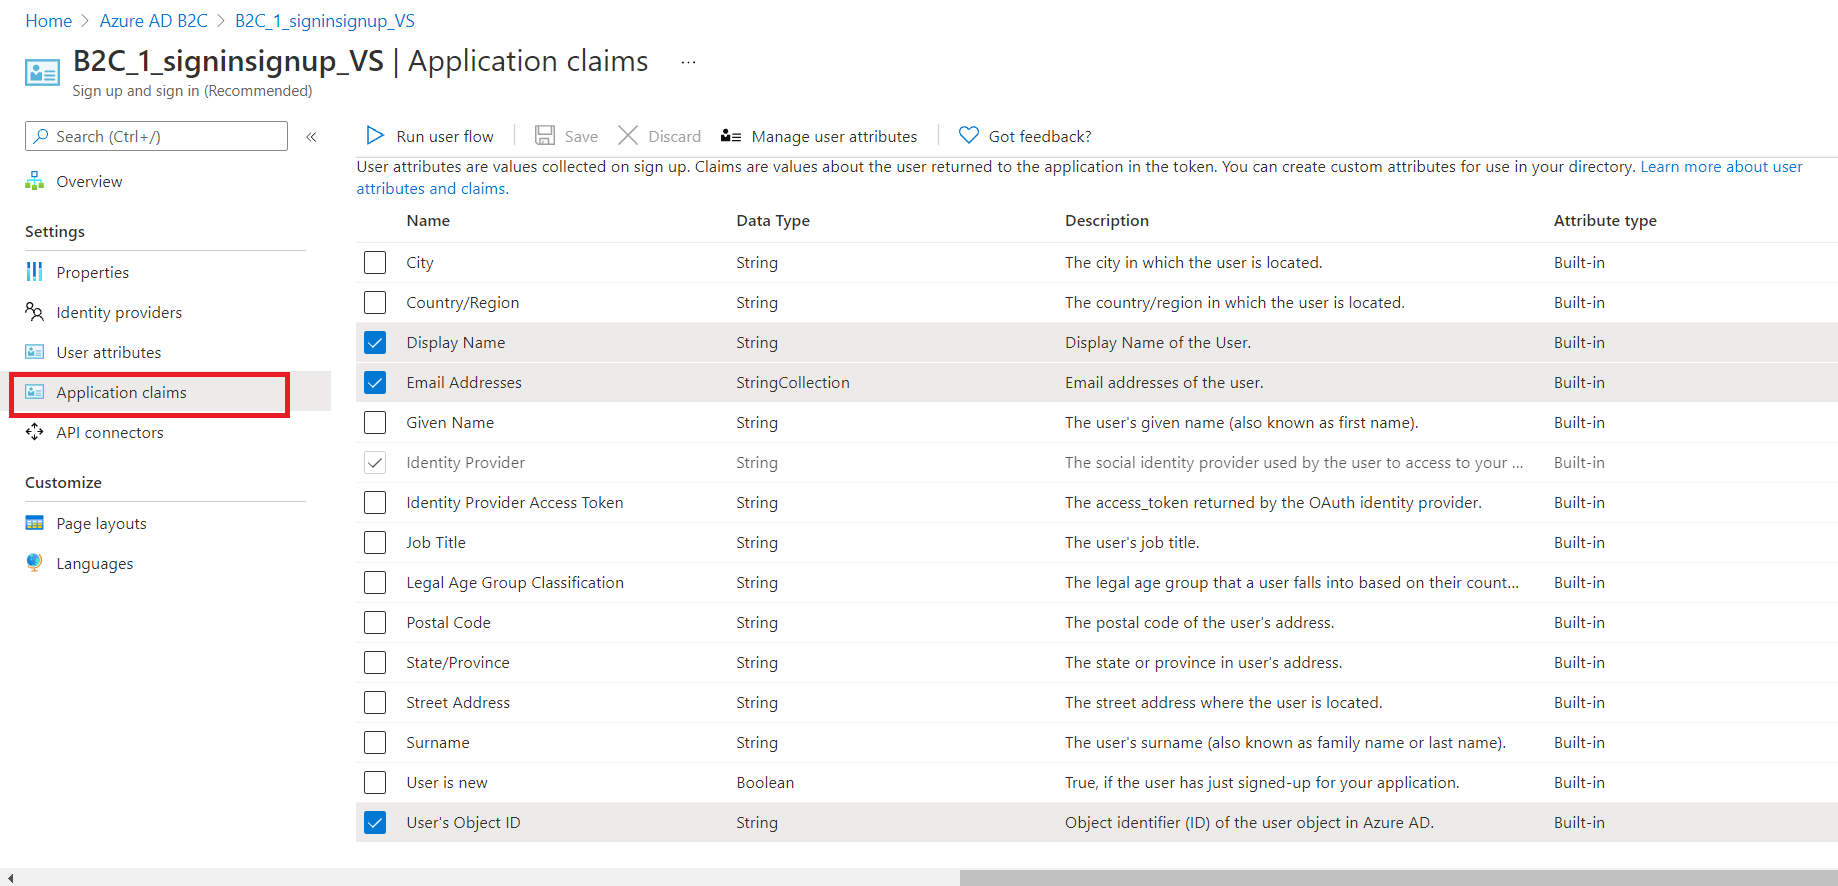Check the City claim checkbox
Screen dimensions: 1838x886
(x=375, y=262)
